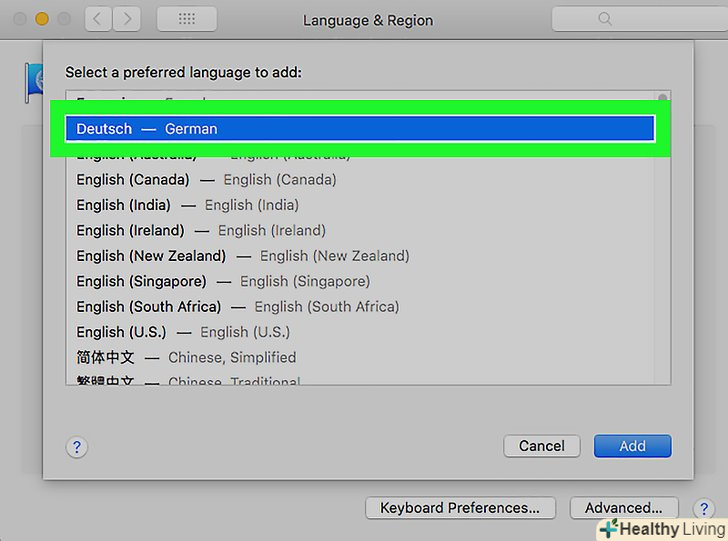Pick English (Singapore) language row
This screenshot has height=541, width=728.
(x=360, y=281)
